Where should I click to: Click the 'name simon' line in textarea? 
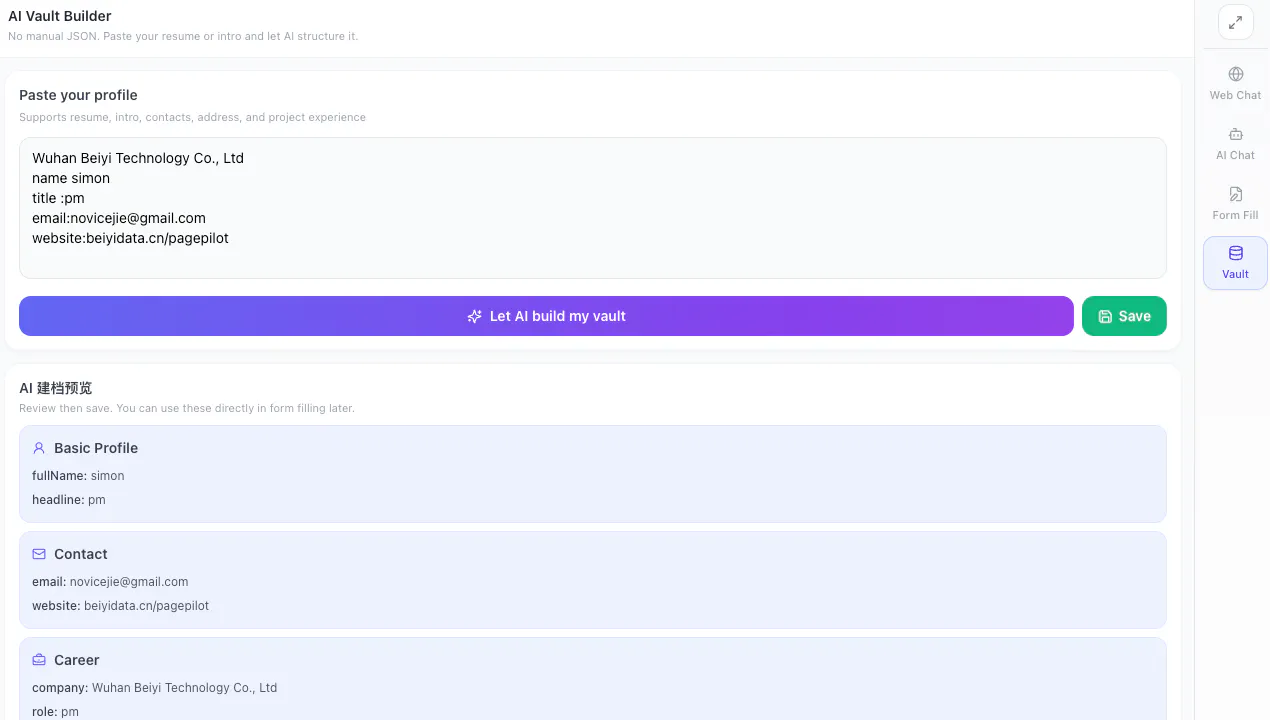pyautogui.click(x=71, y=178)
